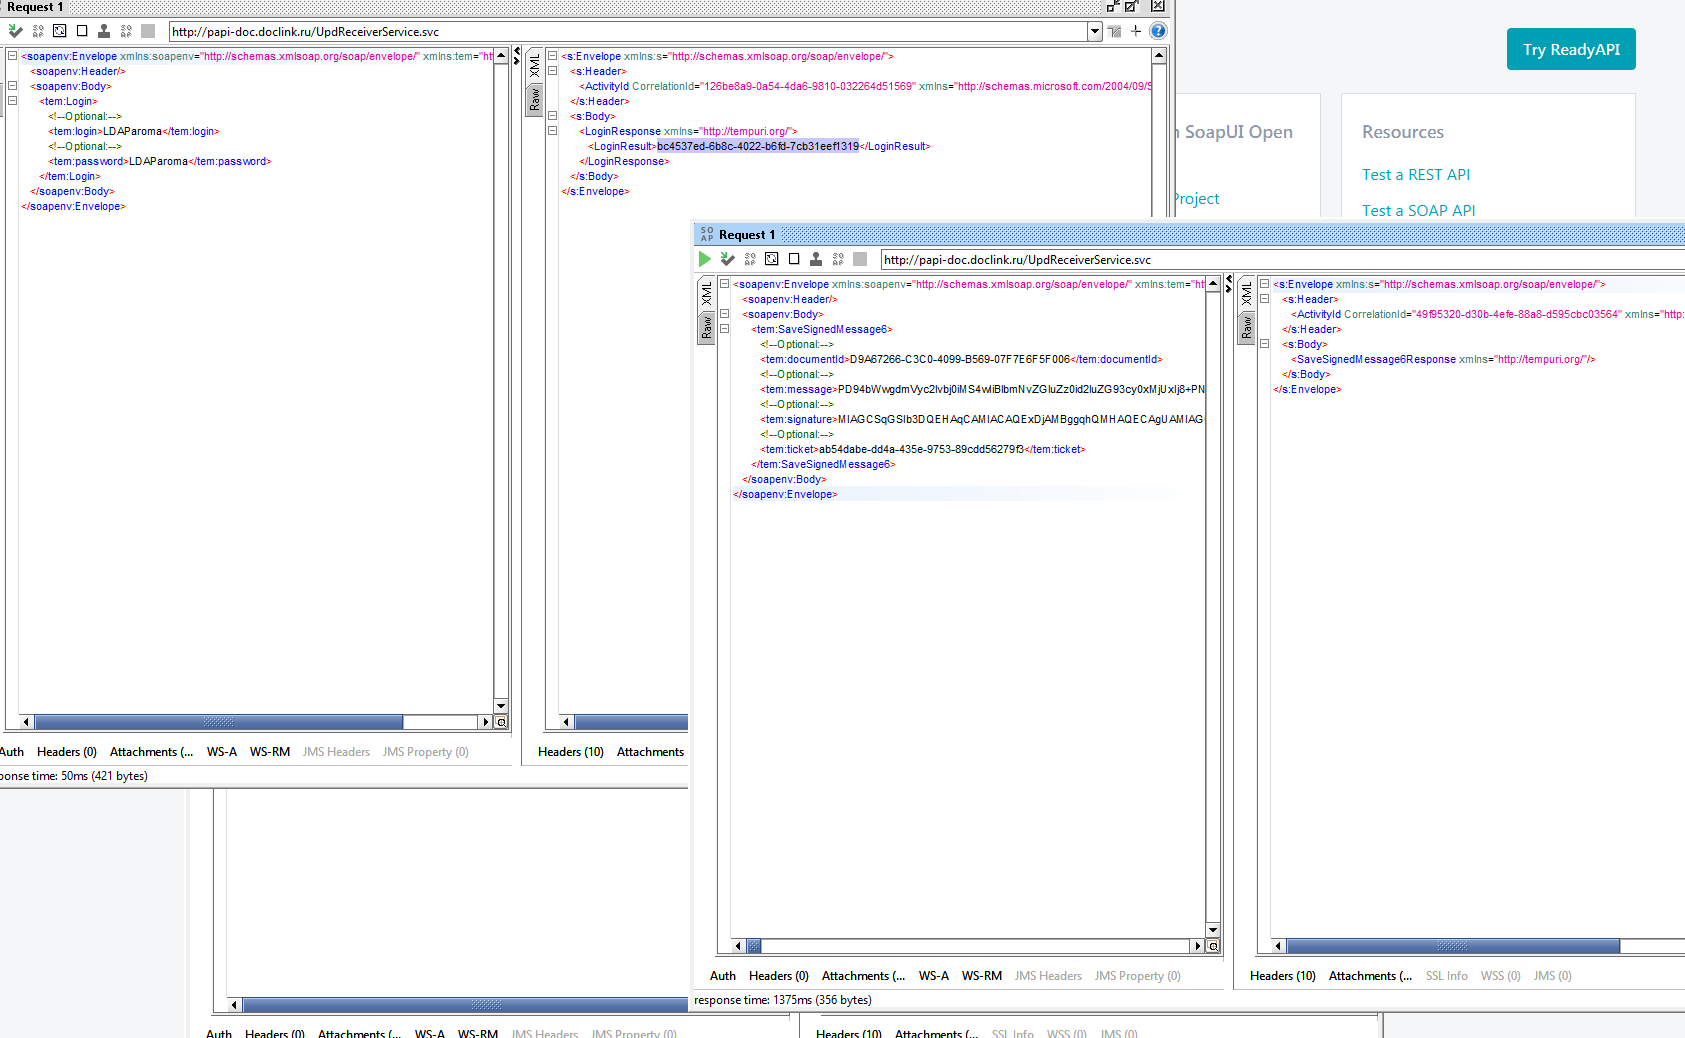Click add-to-TestCase checkmark icon beside green play button
1685x1038 pixels.
click(728, 259)
